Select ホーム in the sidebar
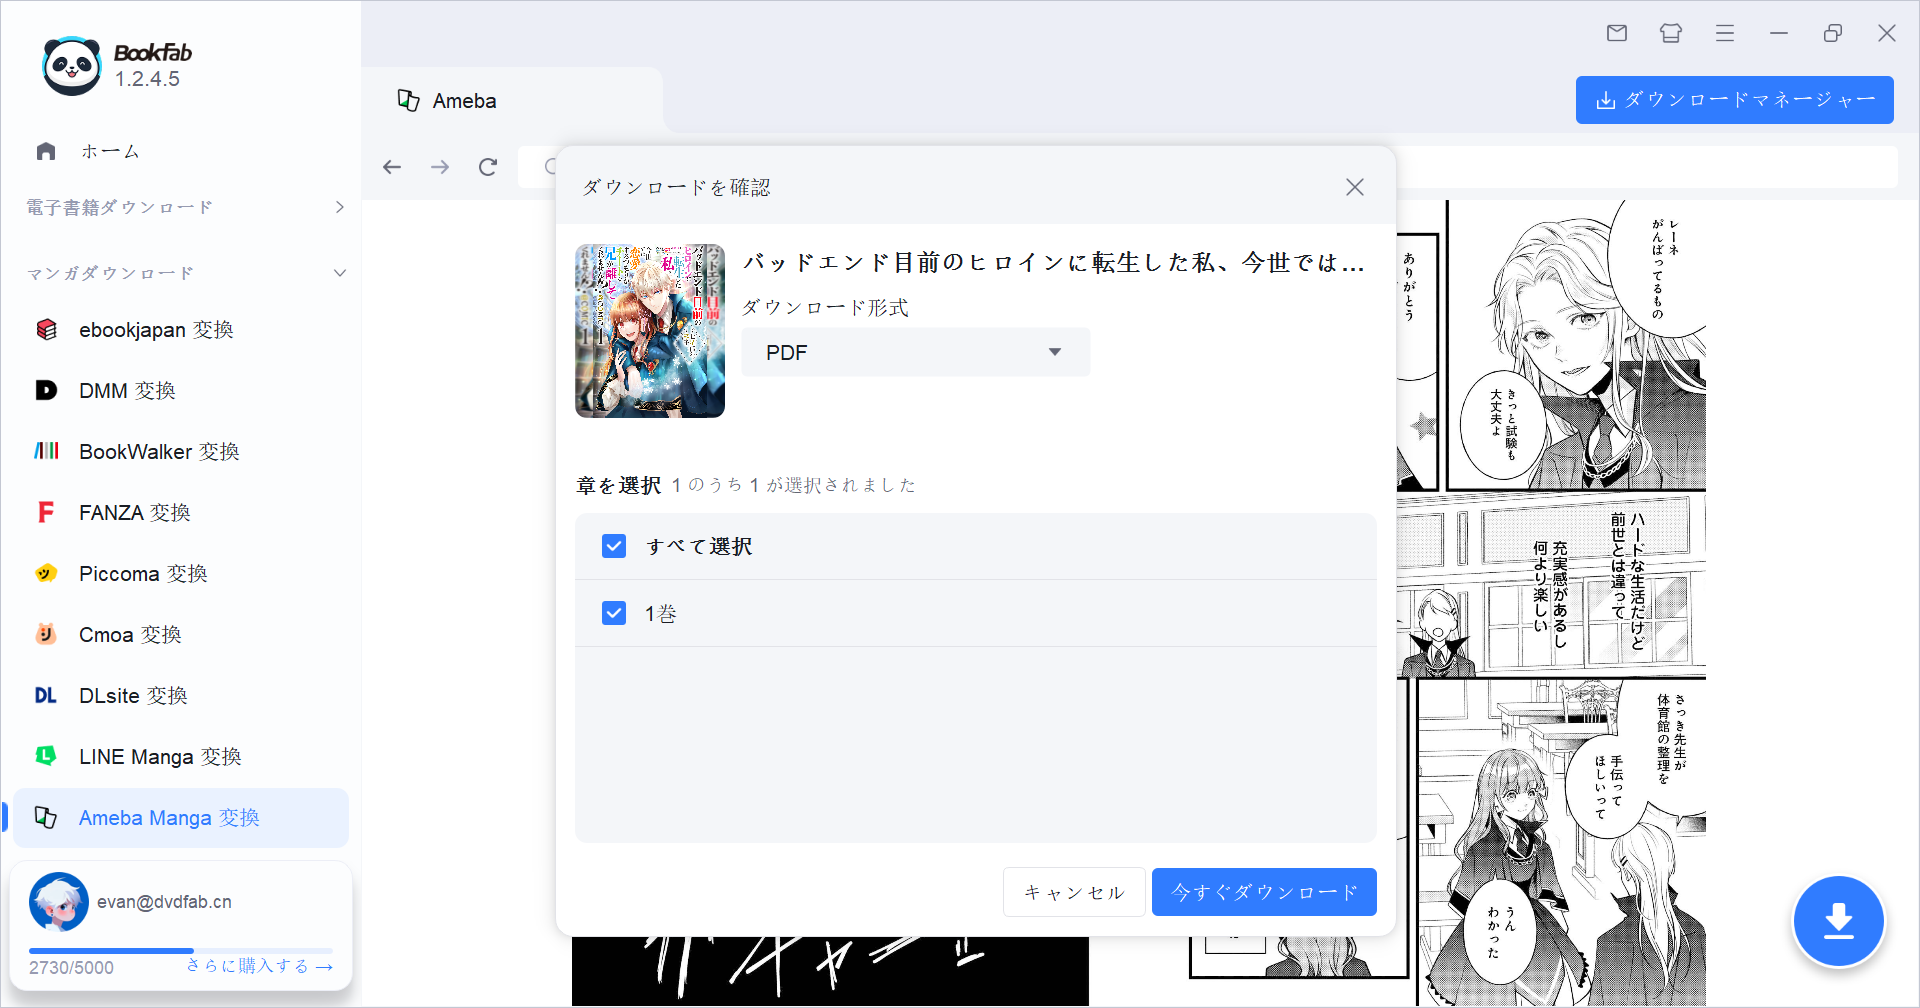 pos(110,151)
